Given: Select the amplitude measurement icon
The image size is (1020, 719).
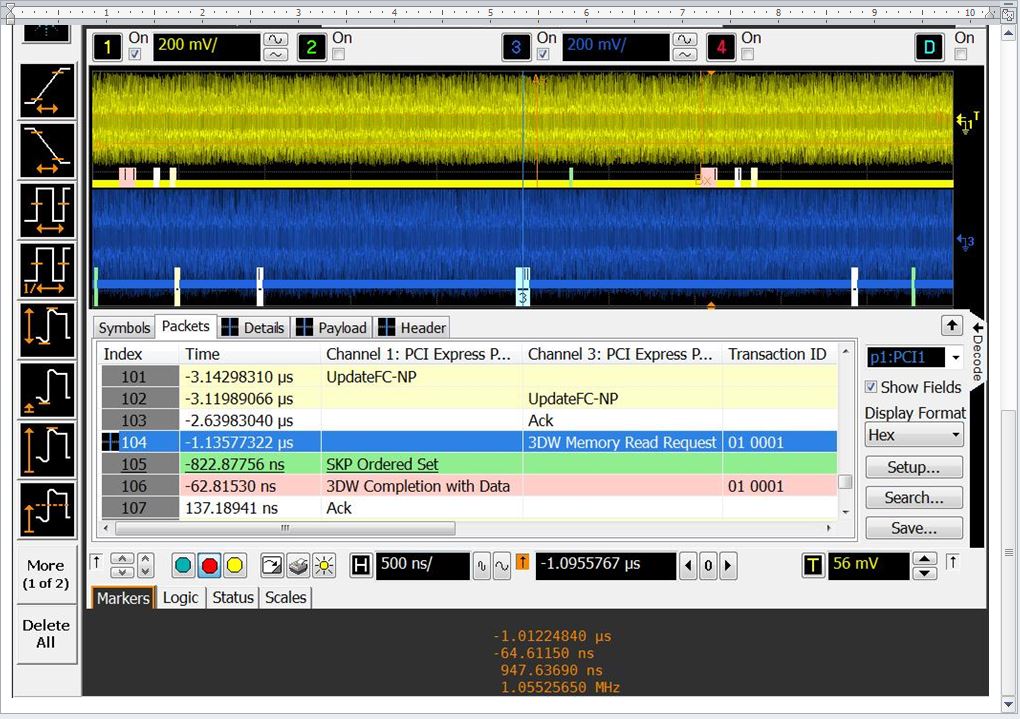Looking at the screenshot, I should click(47, 450).
